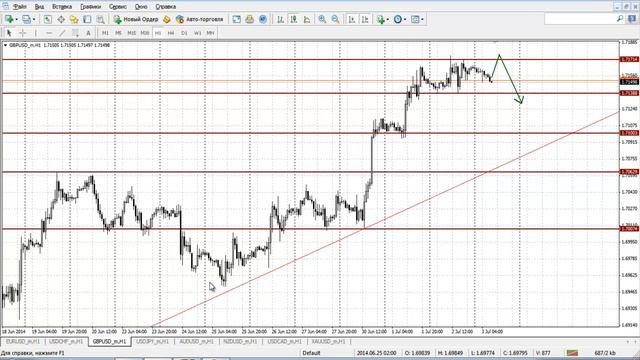This screenshot has width=640, height=360.
Task: Open the Strategy Tester magnifier icon
Action: (x=100, y=19)
